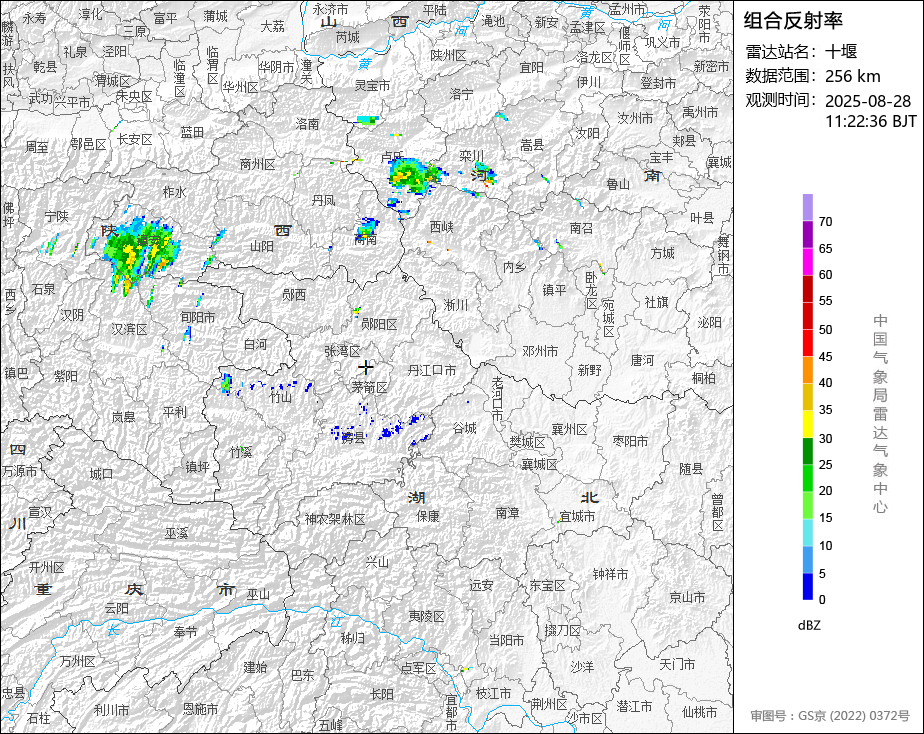Click the legend label 0

click(823, 600)
